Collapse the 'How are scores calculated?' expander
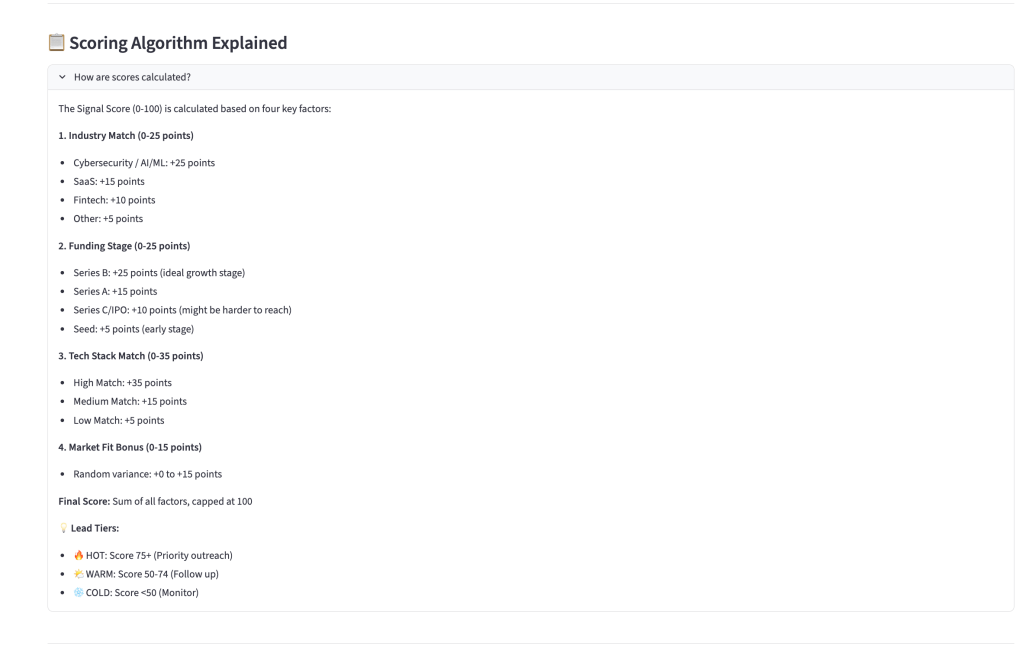1023x645 pixels. 132,77
